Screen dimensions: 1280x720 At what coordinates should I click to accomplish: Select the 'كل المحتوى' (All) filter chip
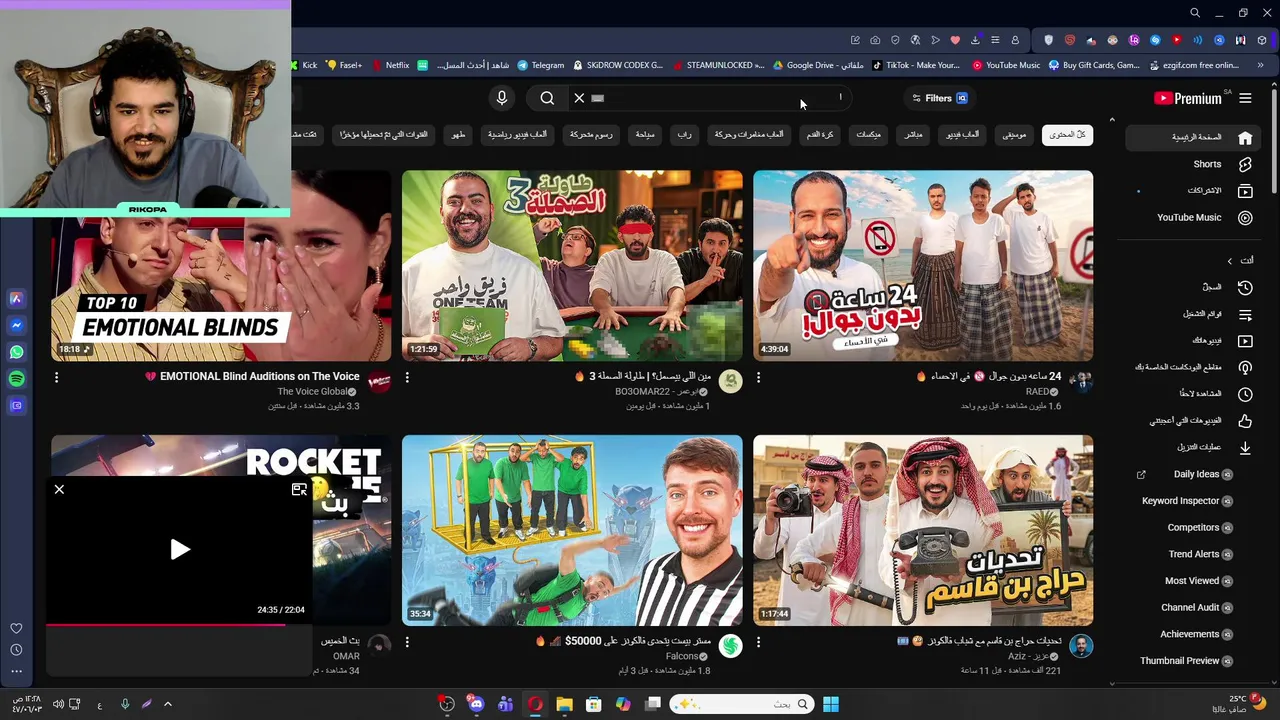[1067, 134]
